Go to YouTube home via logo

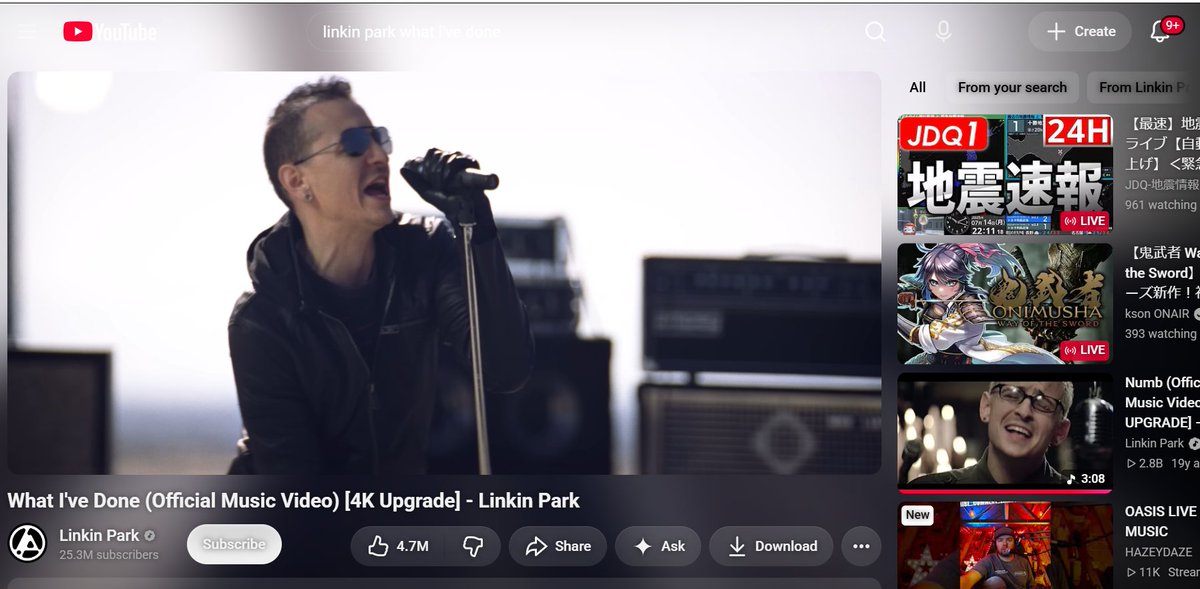(110, 32)
